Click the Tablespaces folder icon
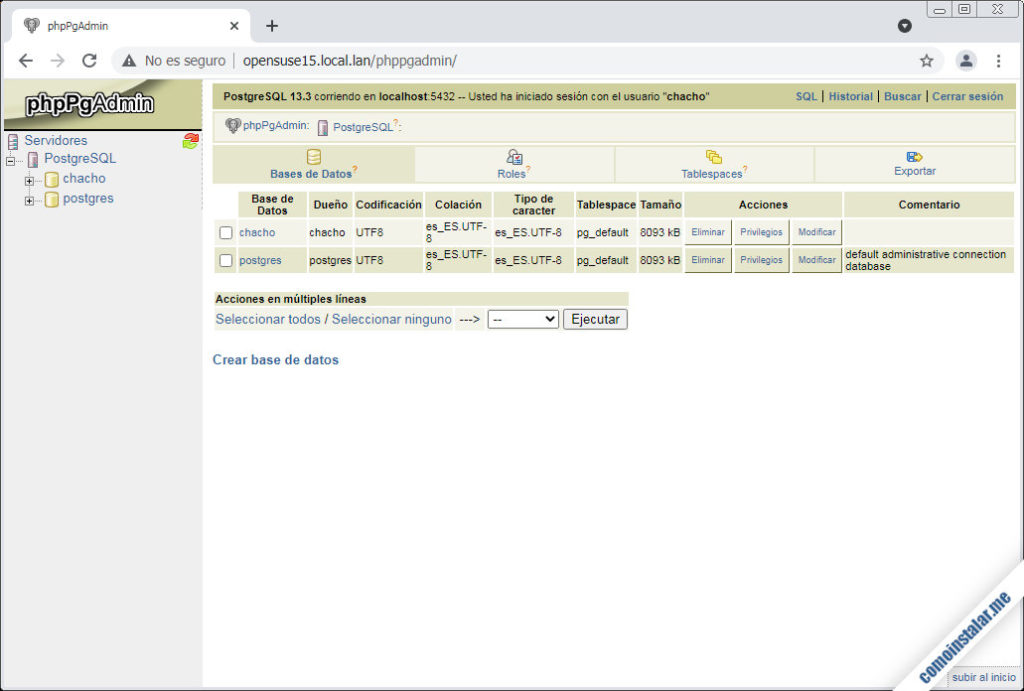The height and width of the screenshot is (691, 1024). pos(714,157)
